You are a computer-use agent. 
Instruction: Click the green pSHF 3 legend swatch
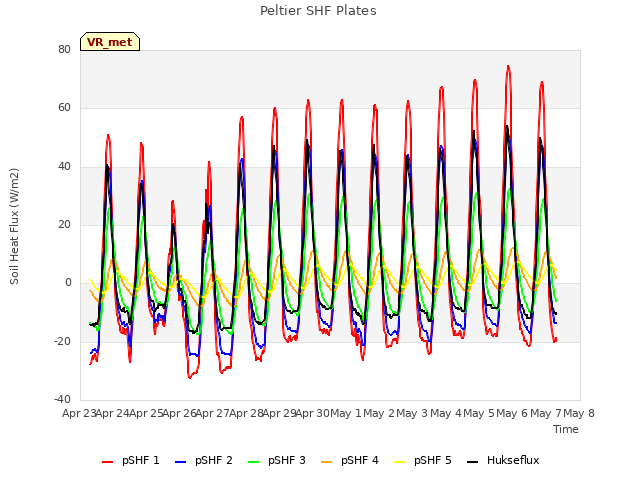253,462
